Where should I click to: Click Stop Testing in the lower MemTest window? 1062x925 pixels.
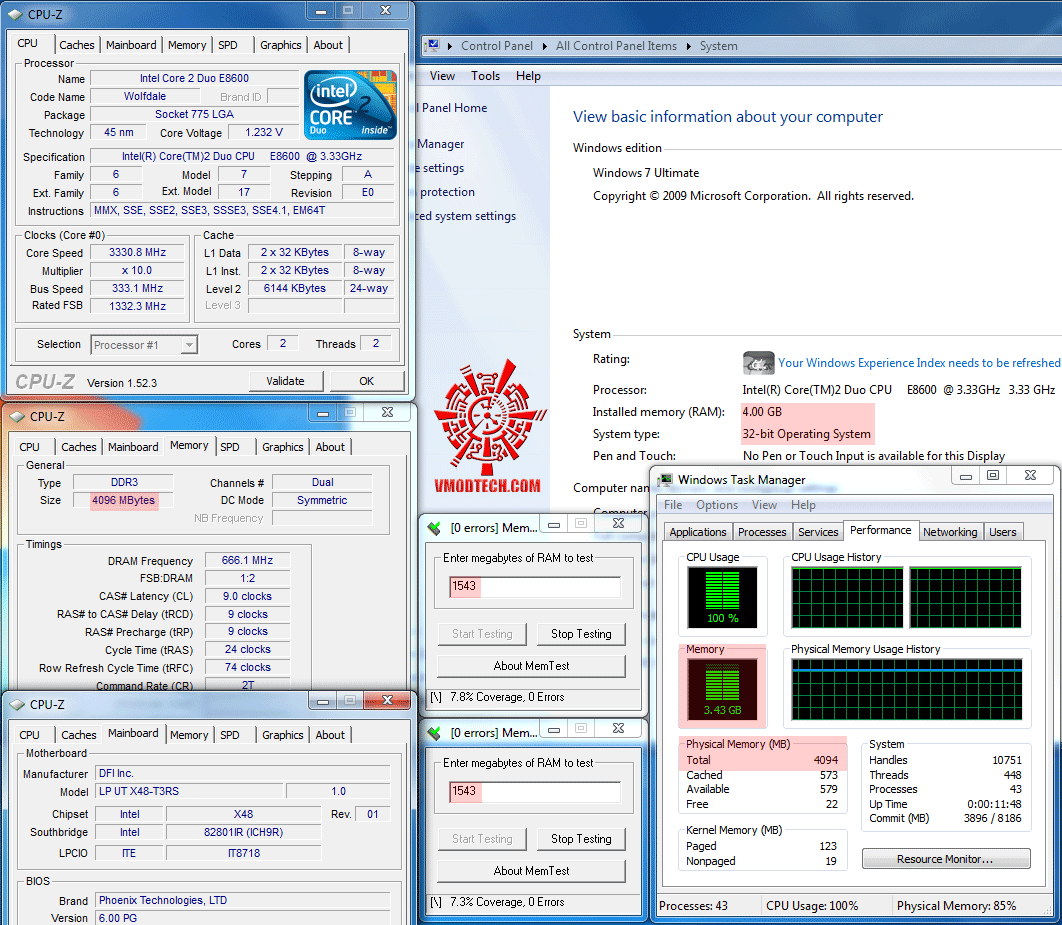coord(581,839)
